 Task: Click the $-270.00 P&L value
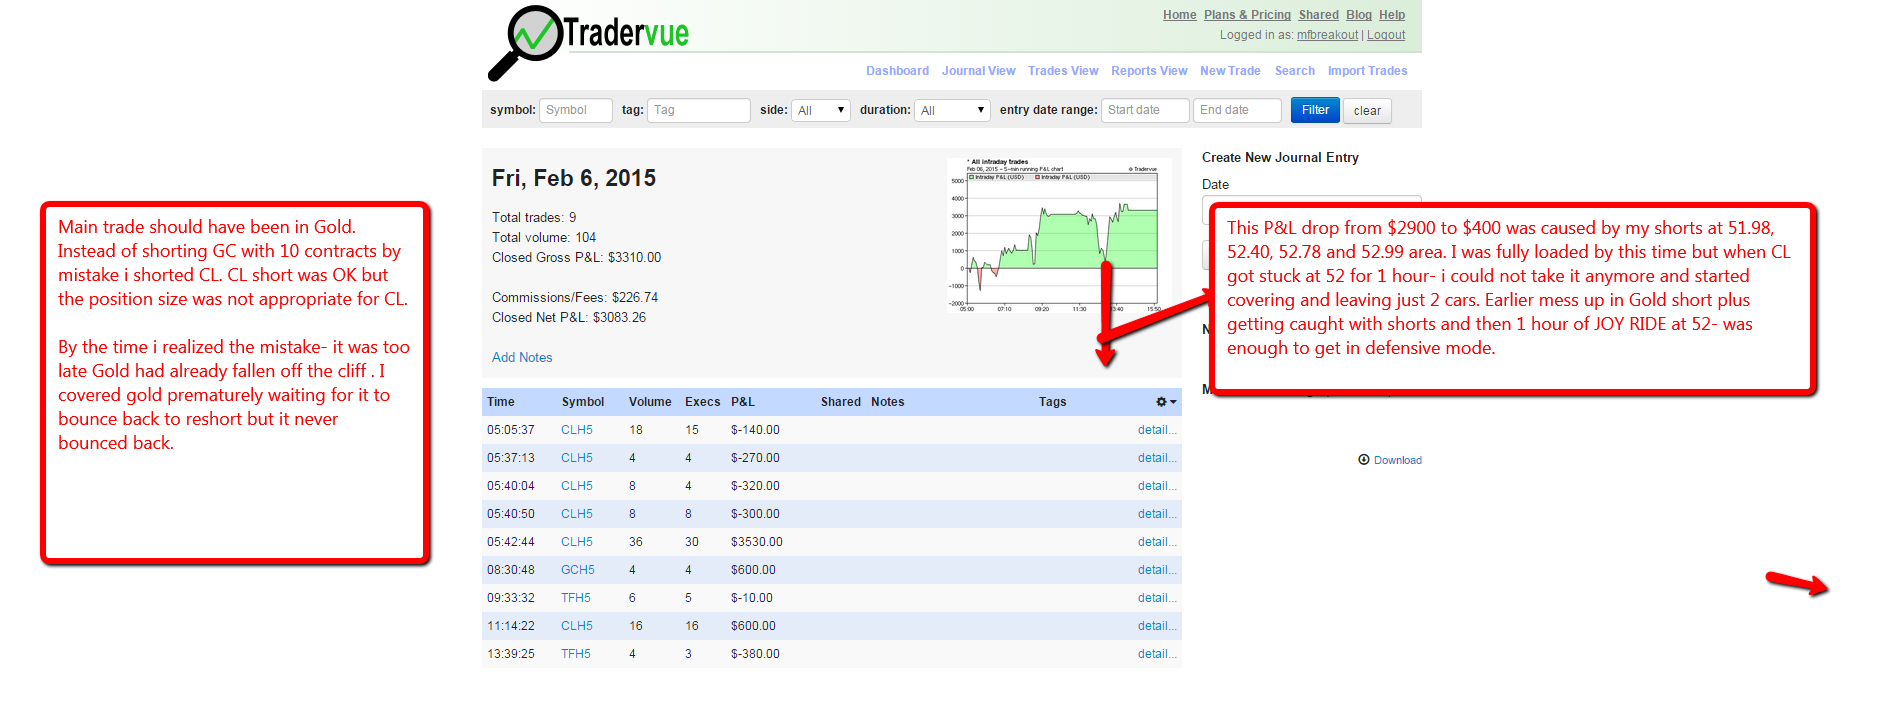pyautogui.click(x=755, y=458)
